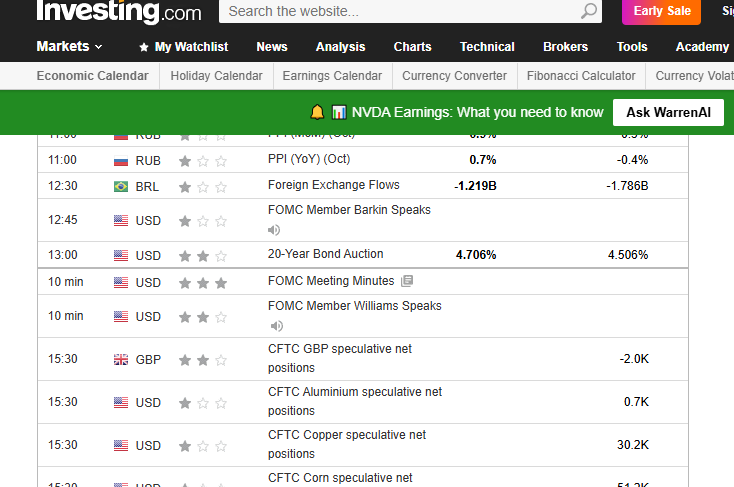Click the search magnifier icon
The height and width of the screenshot is (487, 734).
coord(589,11)
